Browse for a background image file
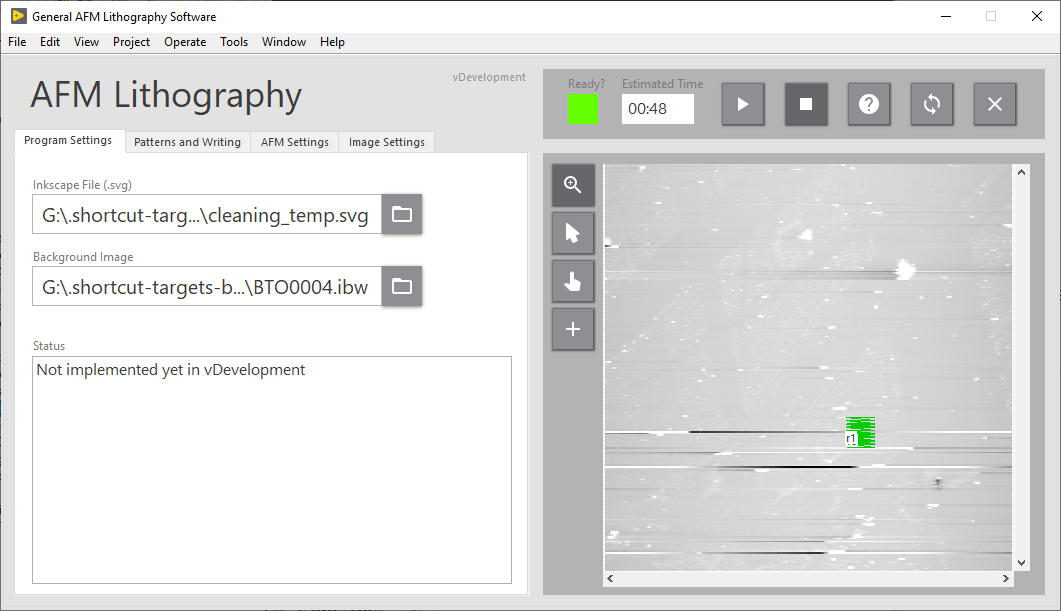The image size is (1061, 611). pyautogui.click(x=402, y=286)
